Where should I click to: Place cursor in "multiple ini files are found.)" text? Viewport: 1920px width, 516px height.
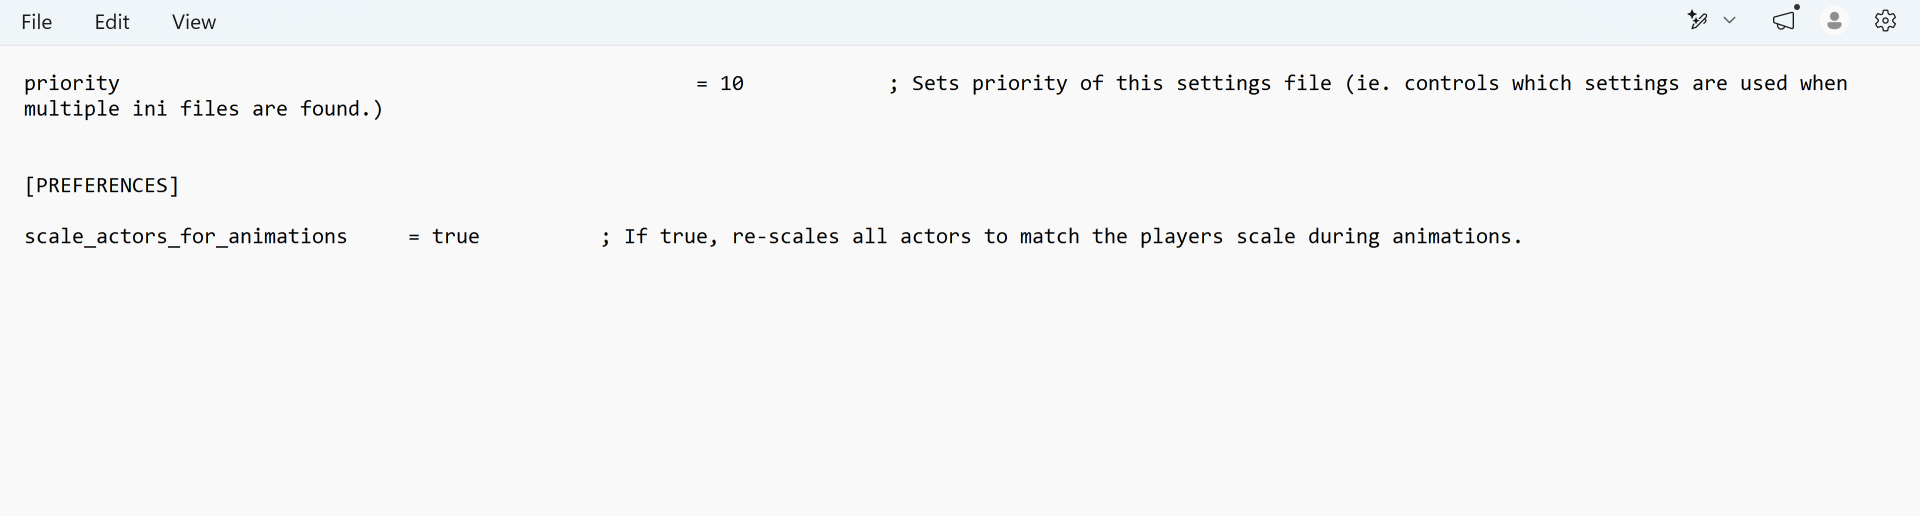(x=204, y=109)
